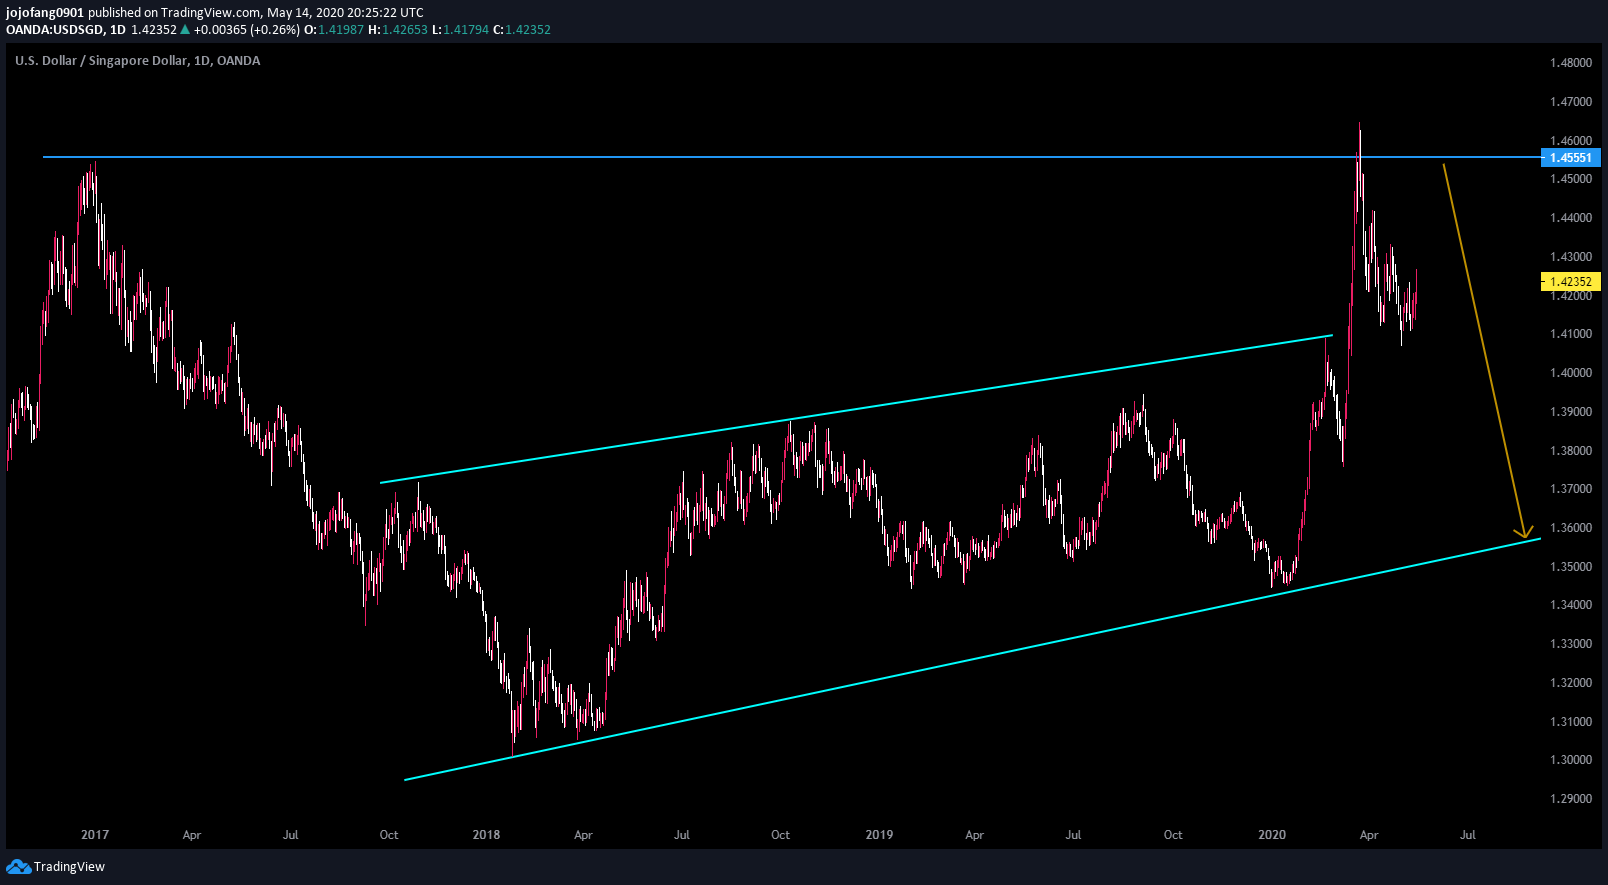Click the last Jul label on the time axis
Viewport: 1608px width, 885px height.
pos(1468,835)
